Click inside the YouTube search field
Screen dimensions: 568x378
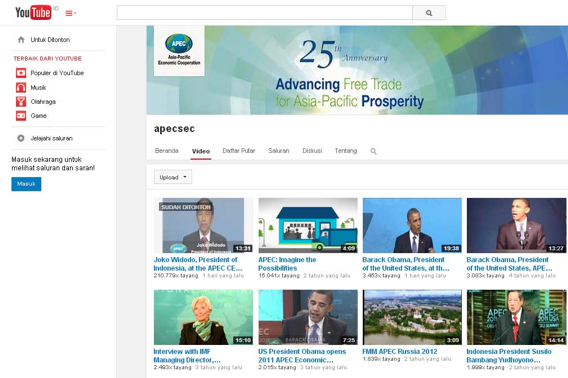pyautogui.click(x=264, y=13)
